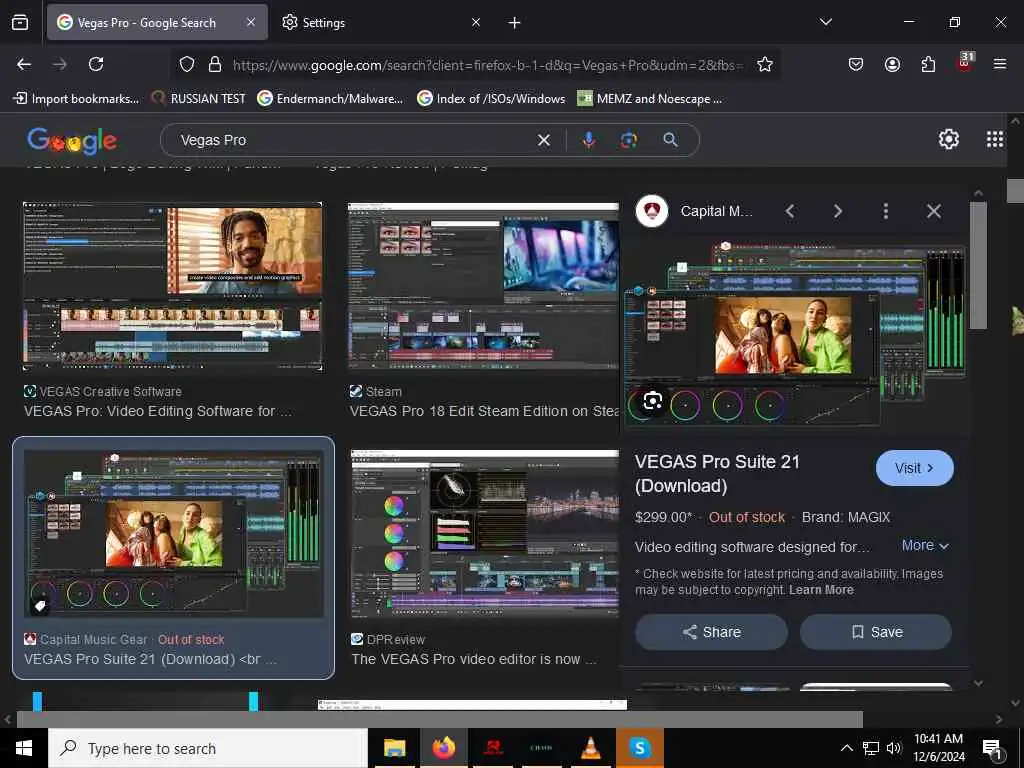This screenshot has width=1024, height=768.
Task: Click the Lens search icon on the preview image
Action: (652, 401)
